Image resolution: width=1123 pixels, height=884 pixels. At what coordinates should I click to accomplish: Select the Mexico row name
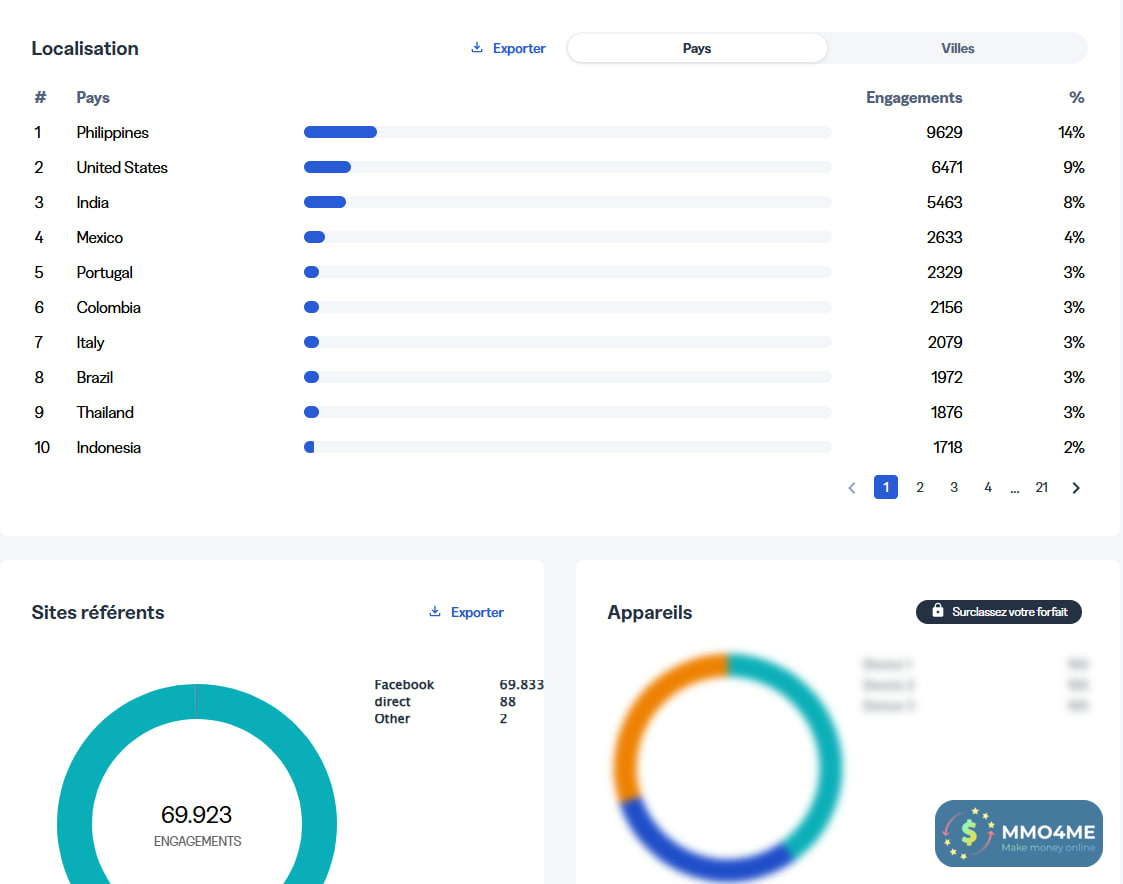click(x=100, y=238)
